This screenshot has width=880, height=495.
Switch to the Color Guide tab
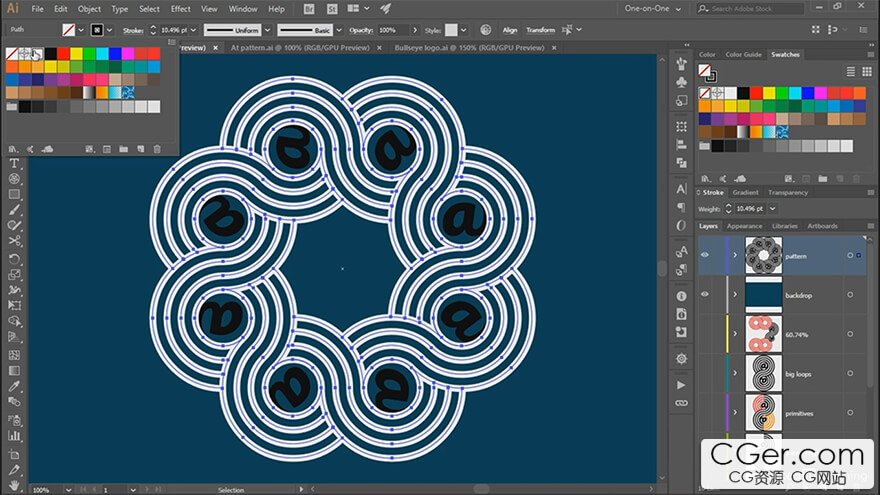coord(744,54)
